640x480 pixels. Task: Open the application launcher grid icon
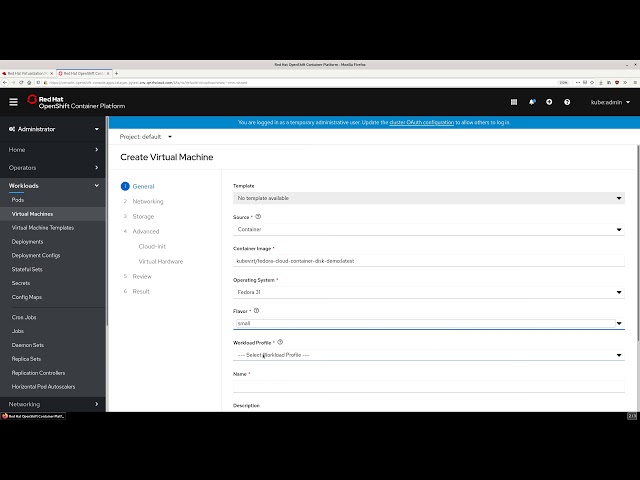(x=514, y=102)
